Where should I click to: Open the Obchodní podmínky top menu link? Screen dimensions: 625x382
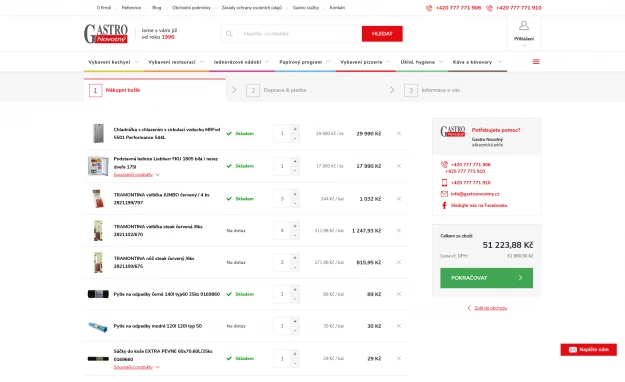pos(191,8)
